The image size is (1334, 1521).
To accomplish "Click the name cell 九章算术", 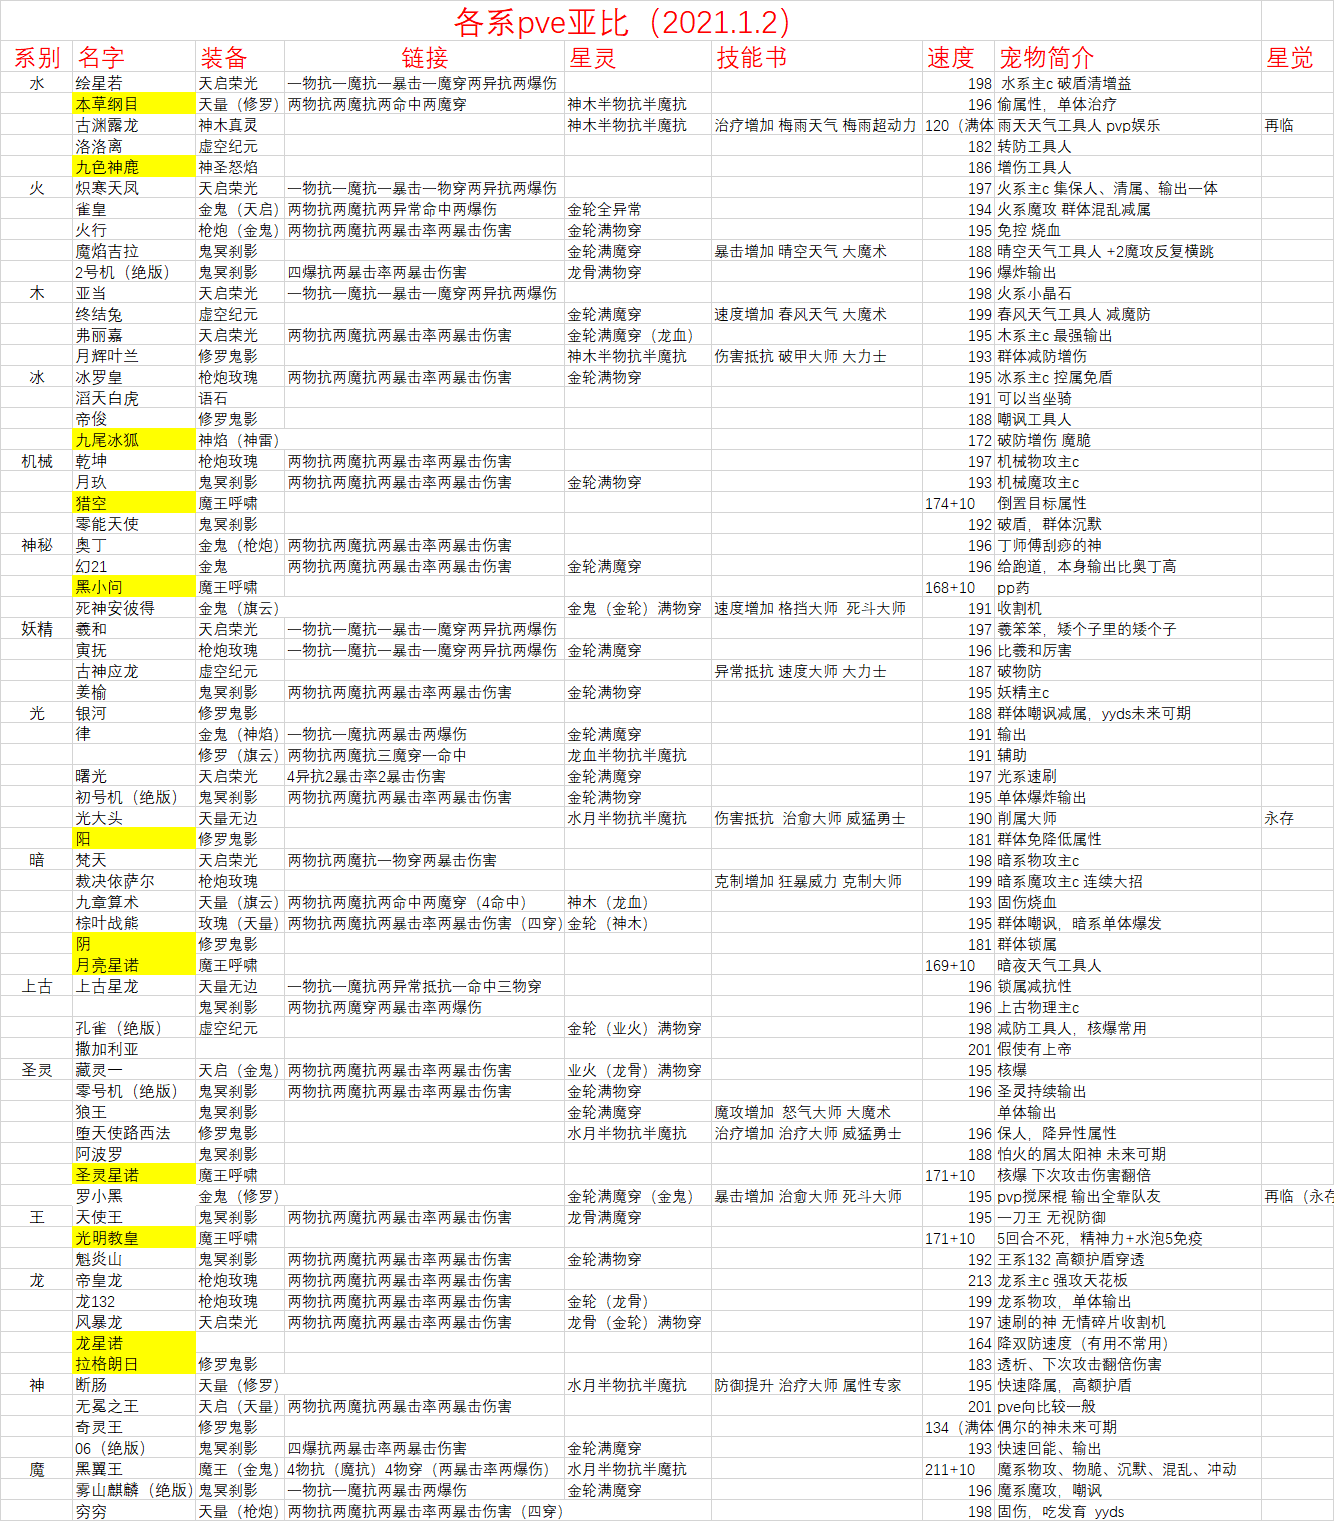I will [x=134, y=902].
